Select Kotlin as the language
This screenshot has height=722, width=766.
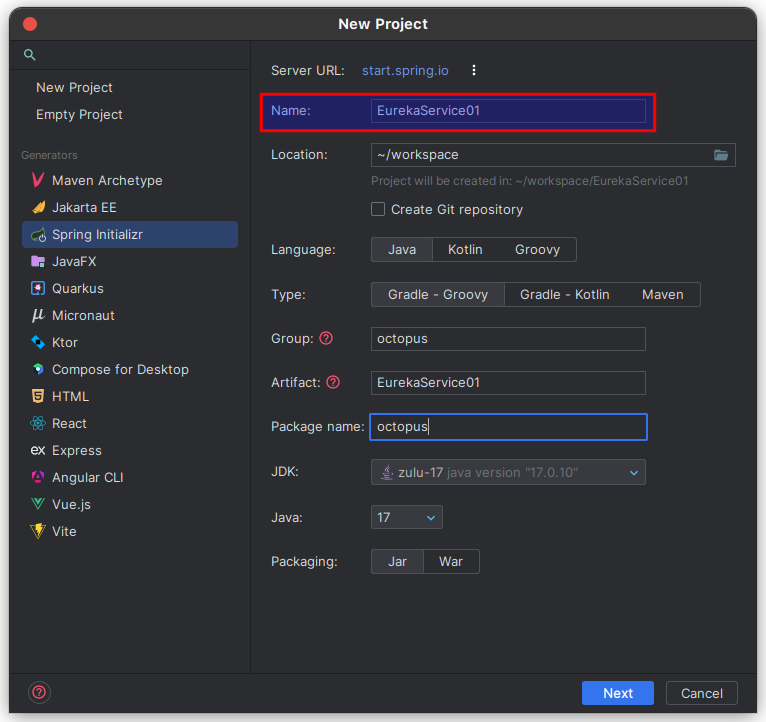[465, 250]
